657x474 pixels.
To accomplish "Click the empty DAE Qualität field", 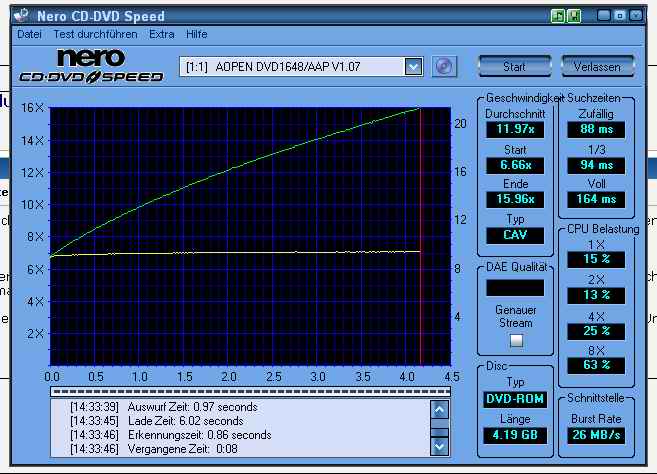I will (515, 288).
